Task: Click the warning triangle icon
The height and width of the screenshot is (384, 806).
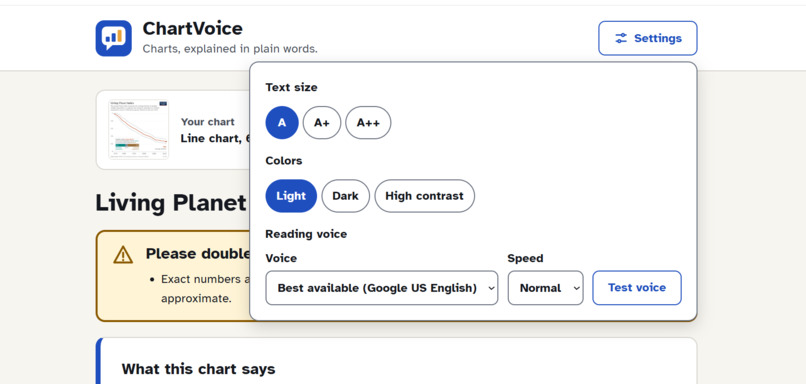Action: coord(123,254)
